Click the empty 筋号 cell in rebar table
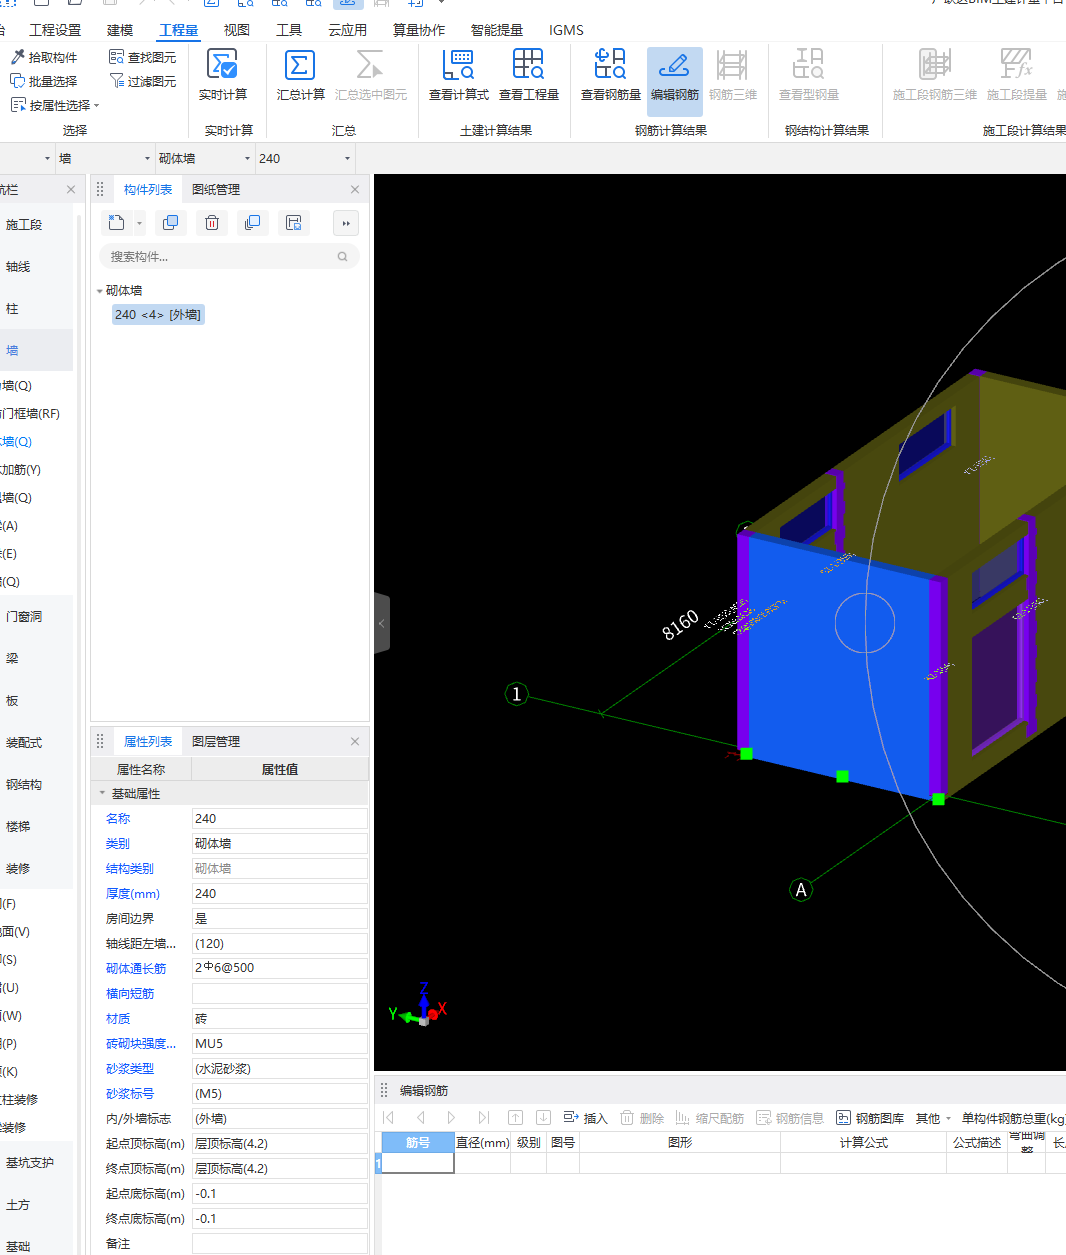Screen dimensions: 1066x1255 (418, 1163)
